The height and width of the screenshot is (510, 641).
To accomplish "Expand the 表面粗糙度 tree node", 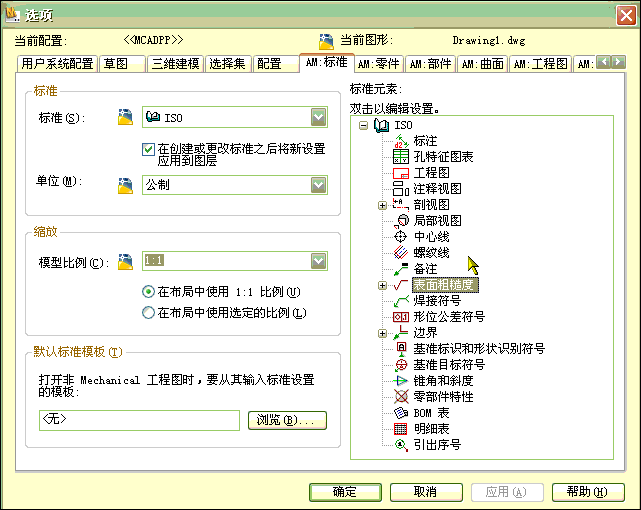I will coord(382,285).
